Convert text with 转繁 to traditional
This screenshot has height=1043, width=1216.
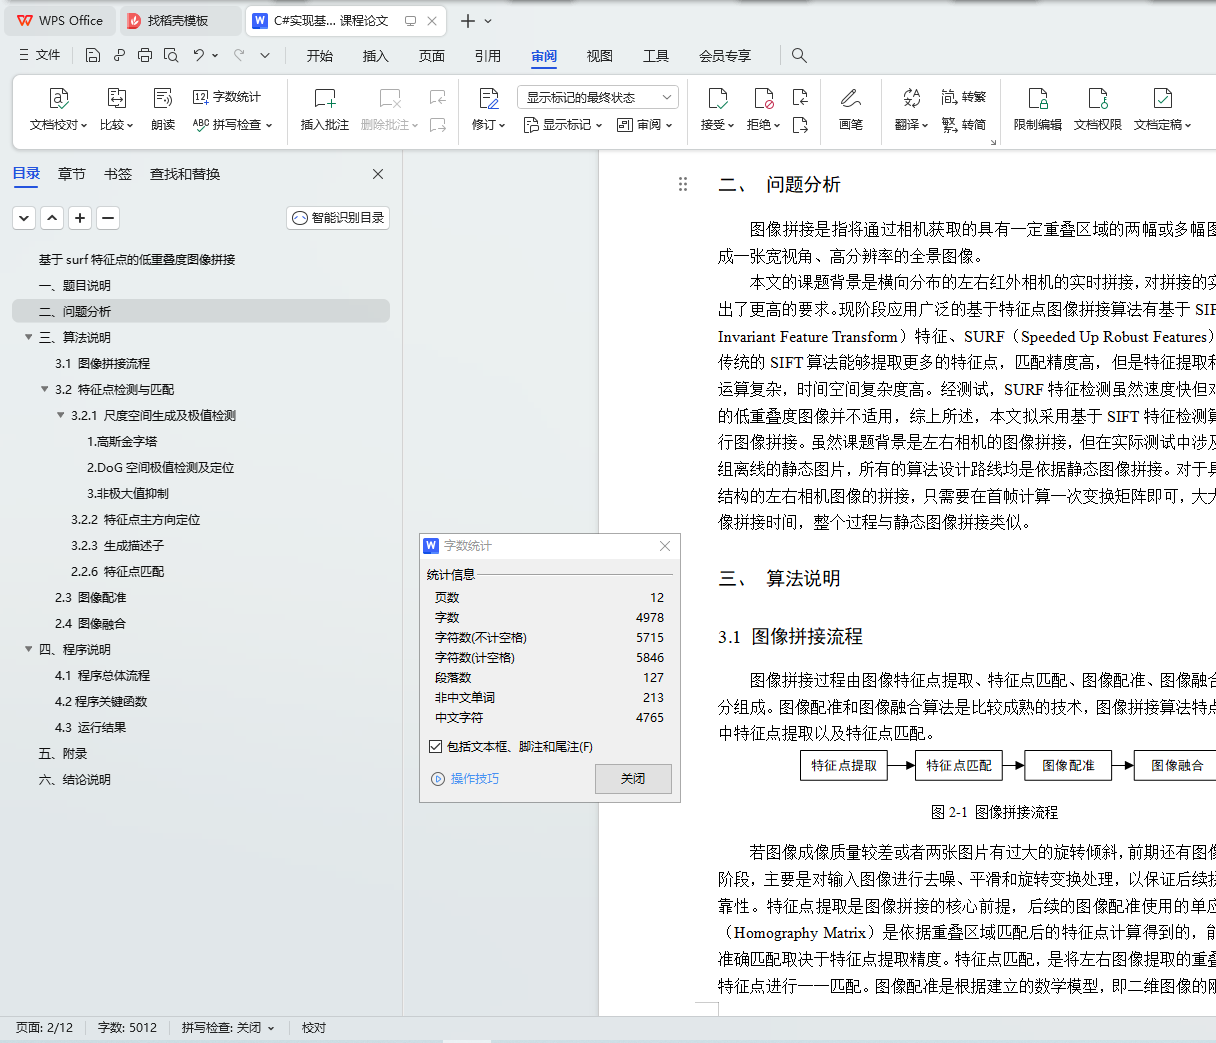tap(964, 97)
